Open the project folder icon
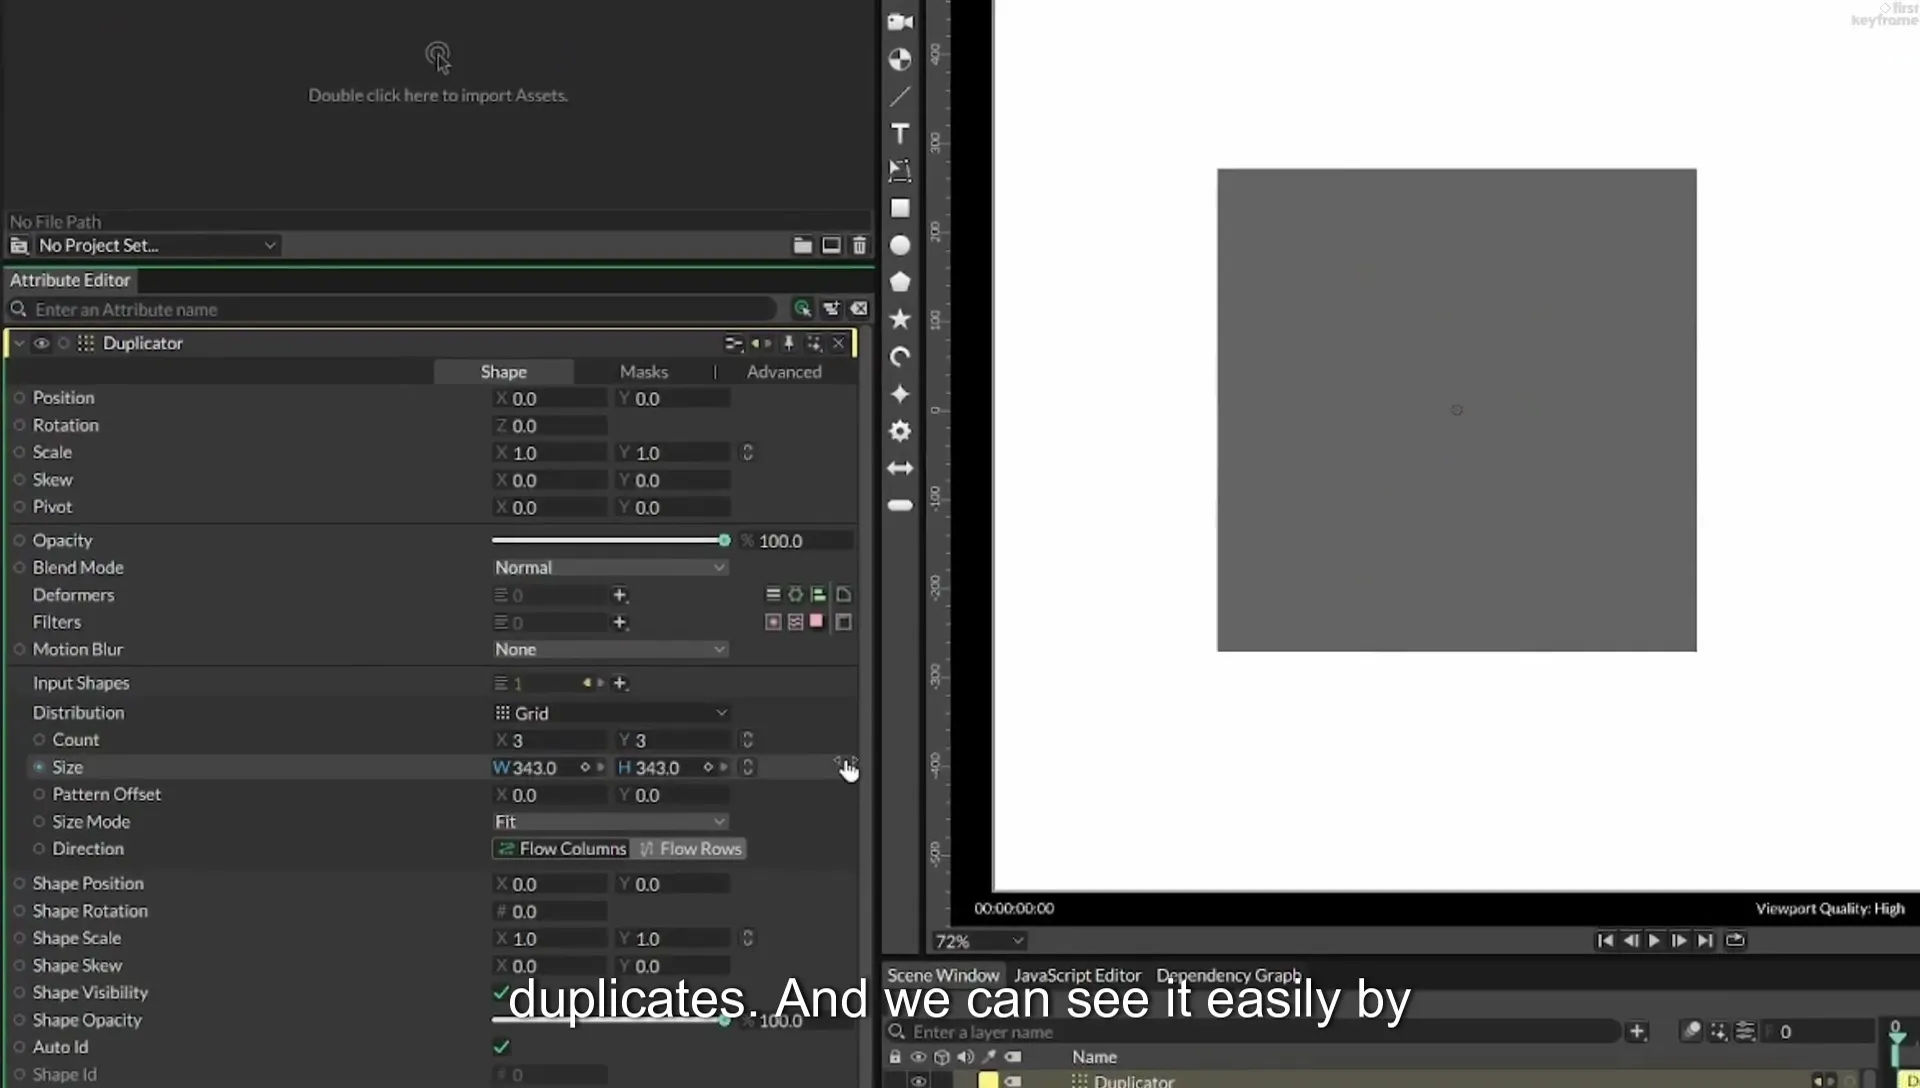 tap(802, 245)
